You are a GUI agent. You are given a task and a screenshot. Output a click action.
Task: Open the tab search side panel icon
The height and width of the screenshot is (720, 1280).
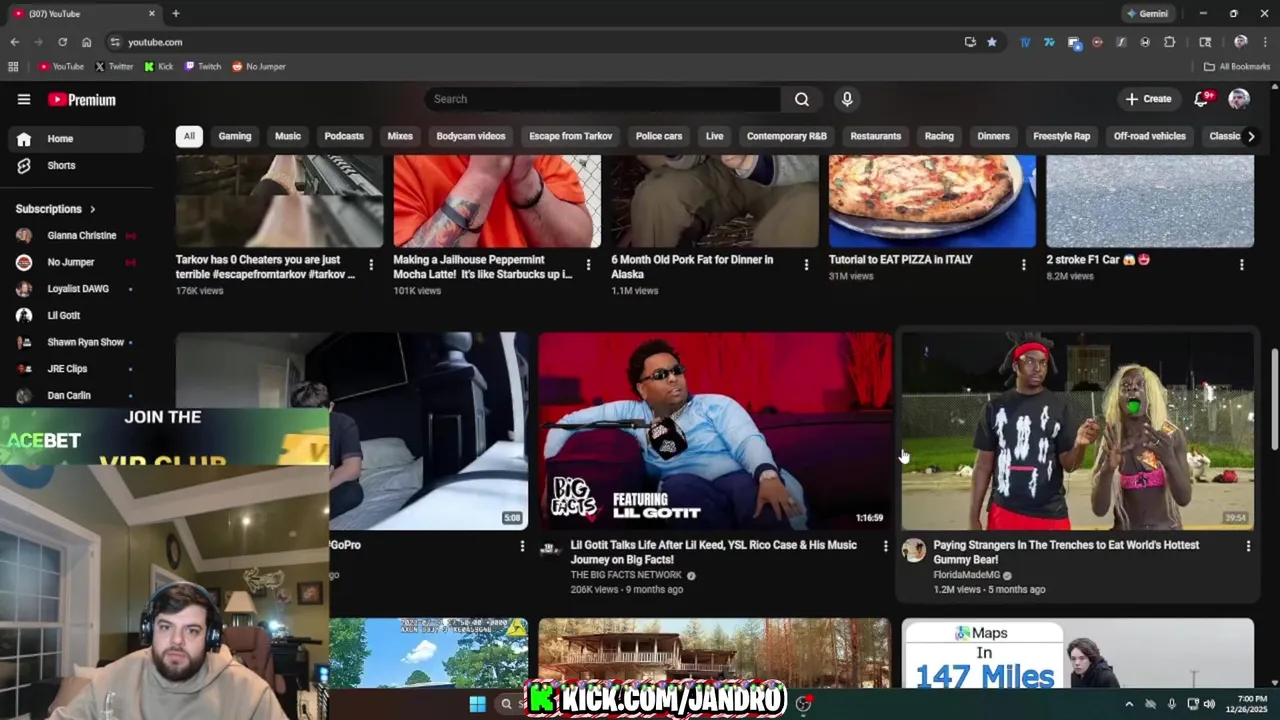click(1205, 42)
